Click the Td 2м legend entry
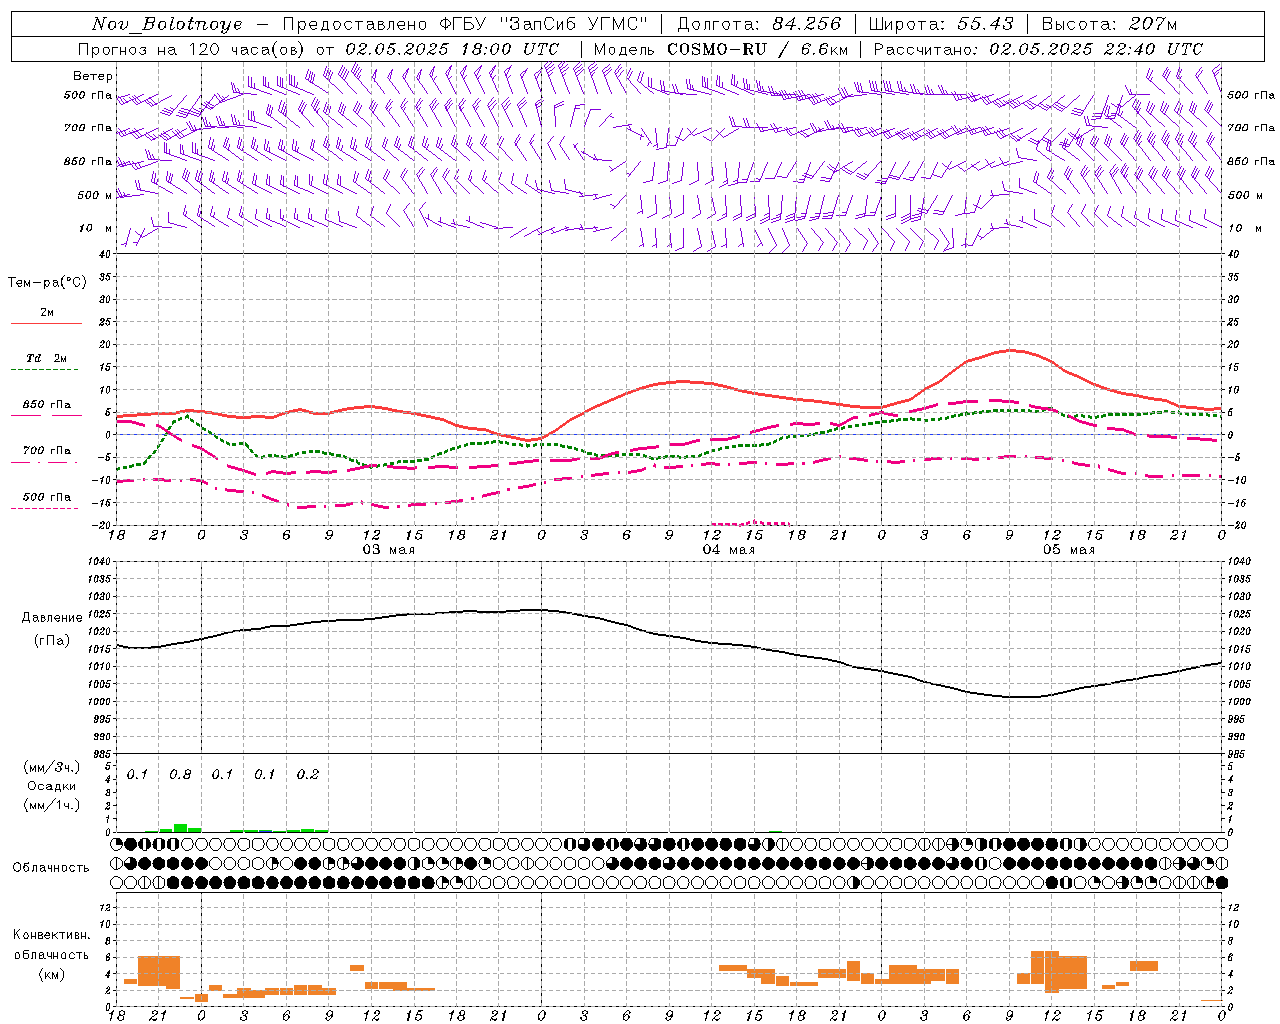Viewport: 1280px width, 1024px height. point(46,358)
